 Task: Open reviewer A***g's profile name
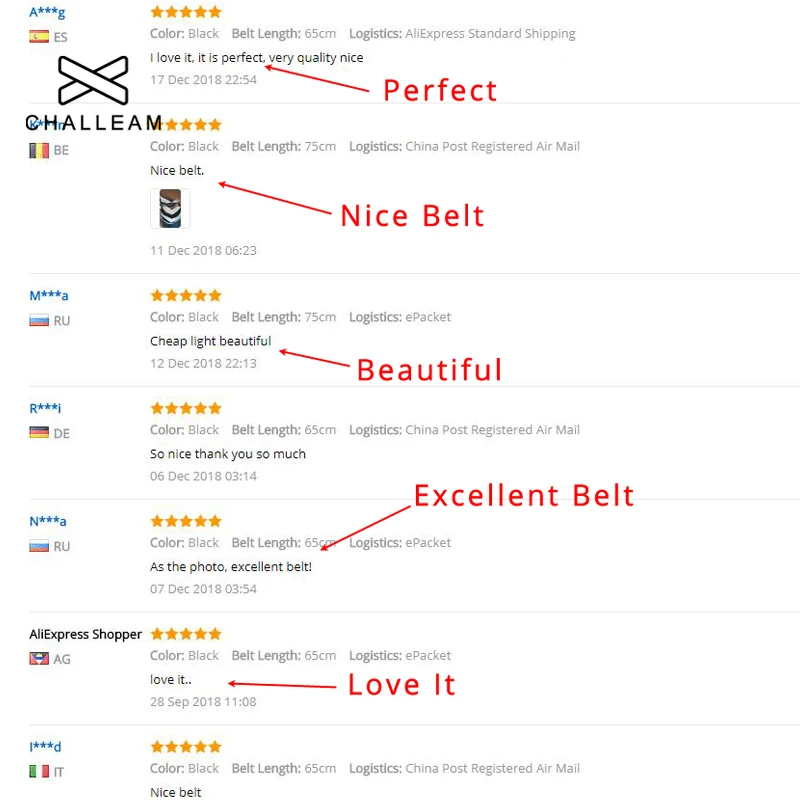point(48,13)
